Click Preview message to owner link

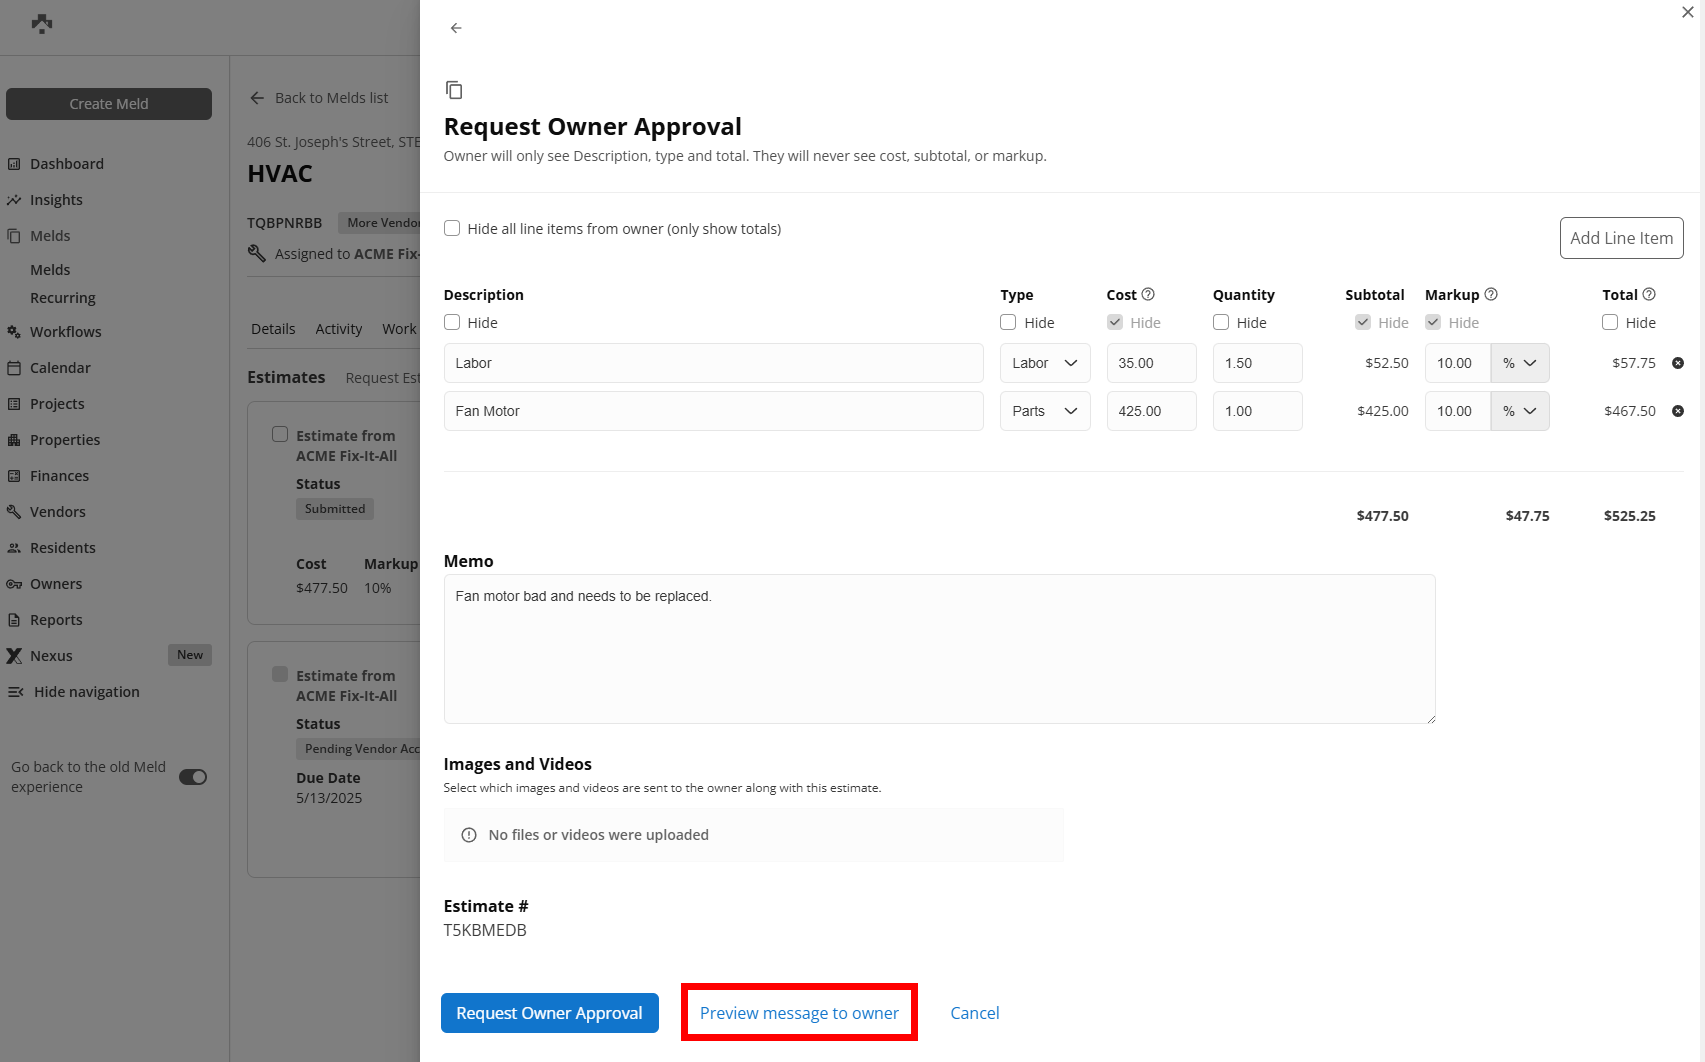click(799, 1013)
